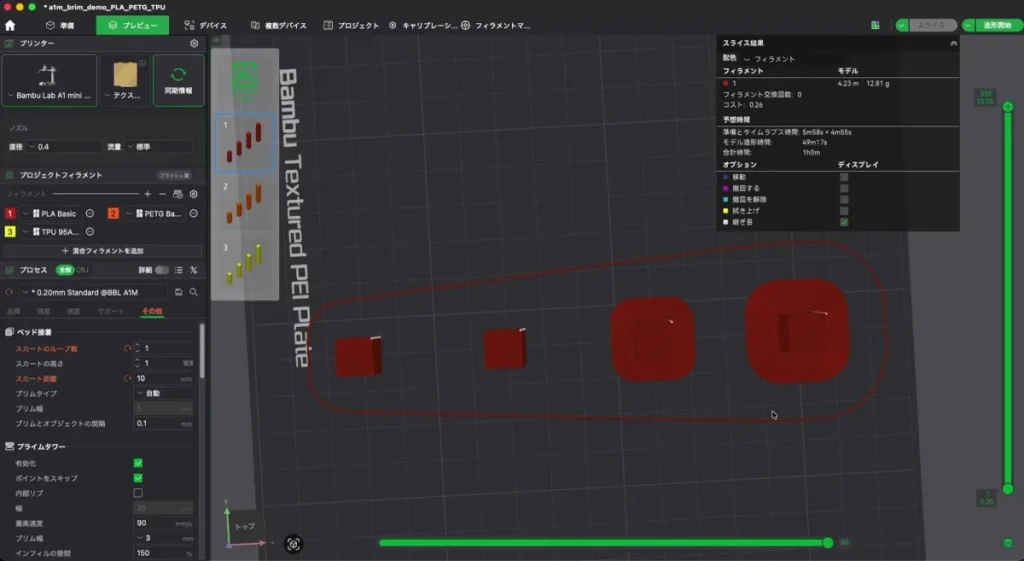Image resolution: width=1024 pixels, height=561 pixels.
Task: Uncheck prime tower 有効化 checkbox
Action: tap(138, 463)
